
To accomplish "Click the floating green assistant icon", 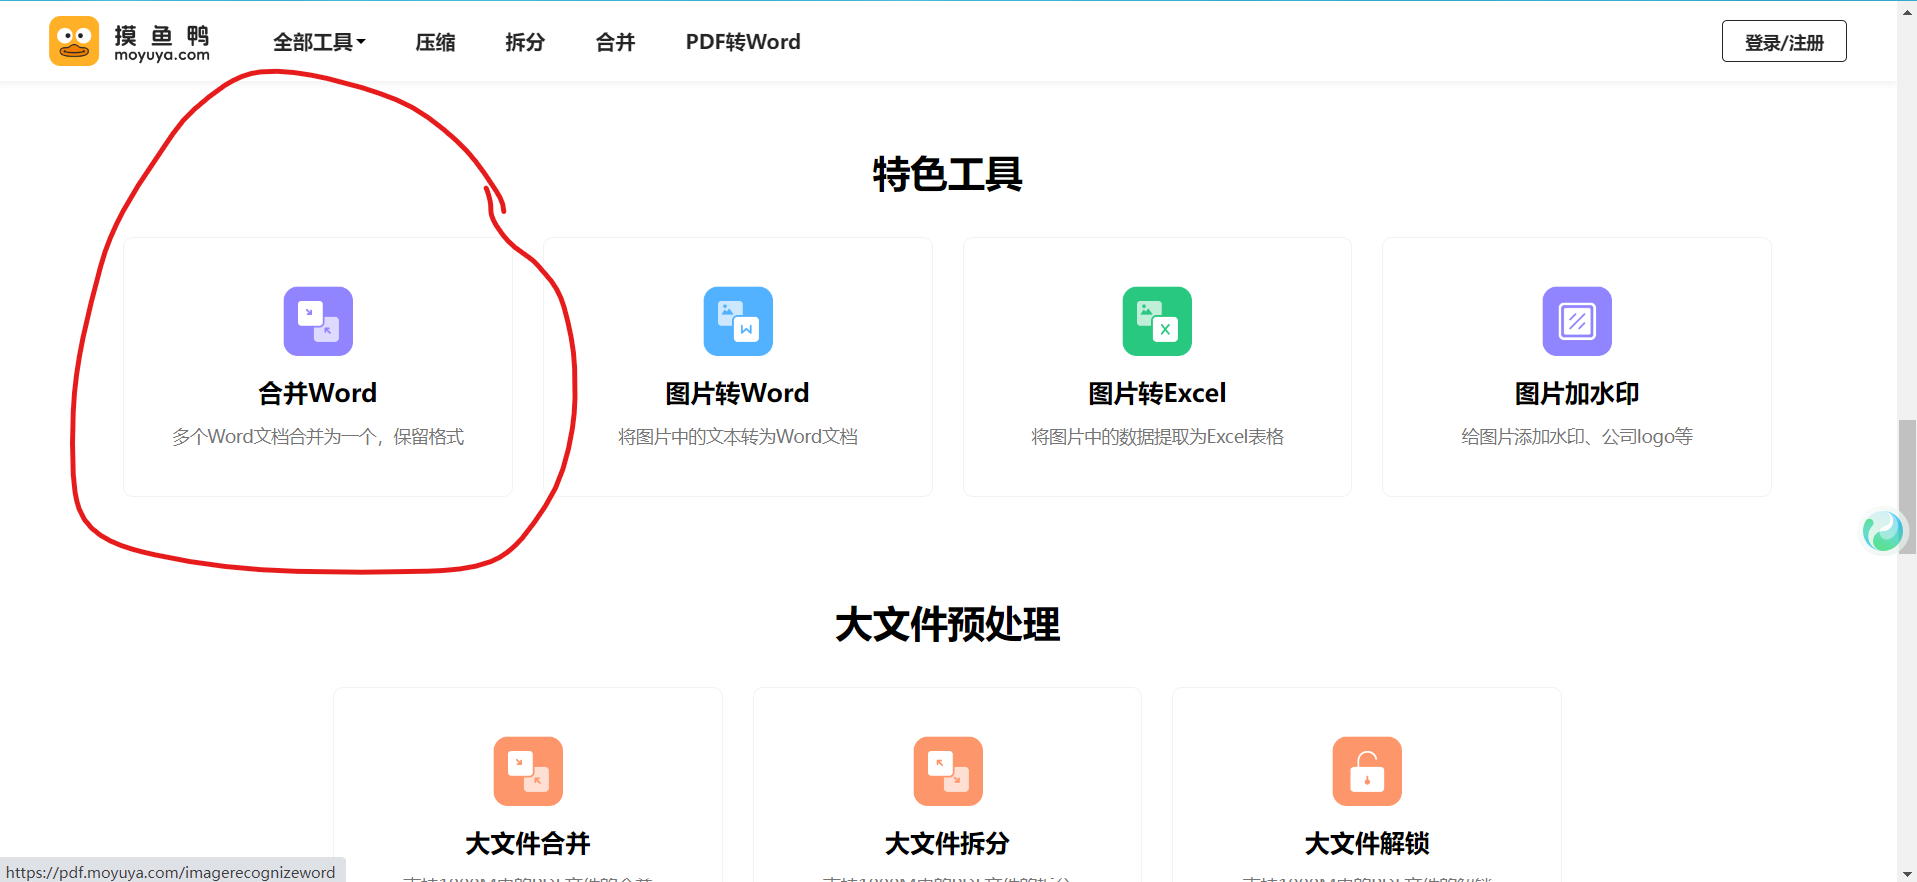I will [1883, 531].
